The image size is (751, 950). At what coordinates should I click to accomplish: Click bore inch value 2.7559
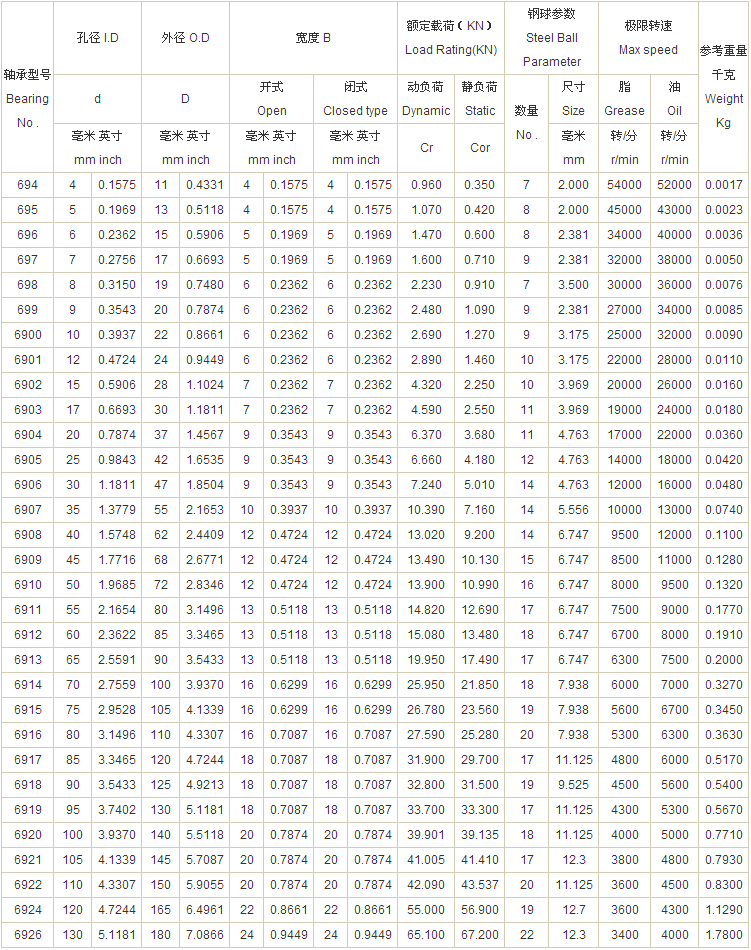pos(117,685)
